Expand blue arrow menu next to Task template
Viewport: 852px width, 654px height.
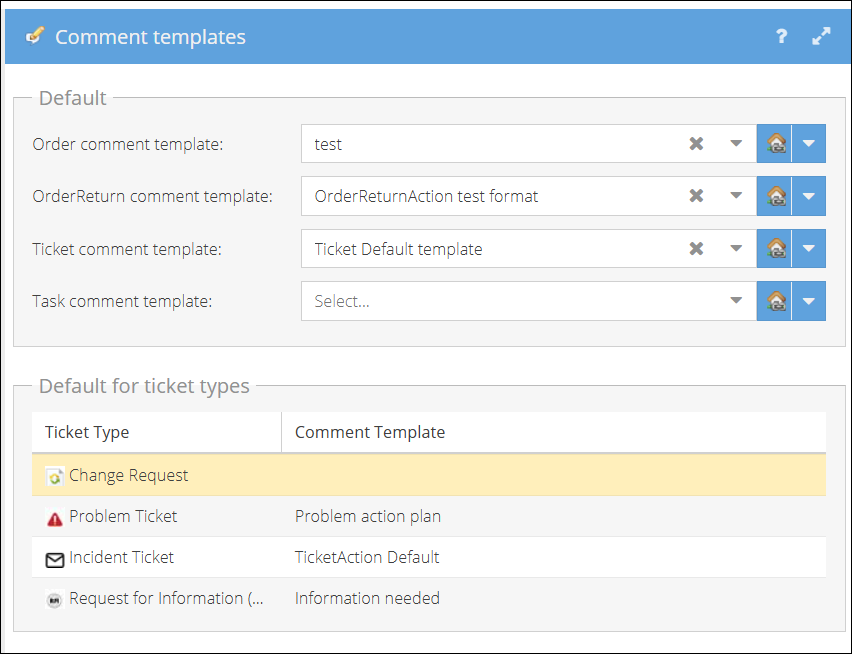(809, 301)
